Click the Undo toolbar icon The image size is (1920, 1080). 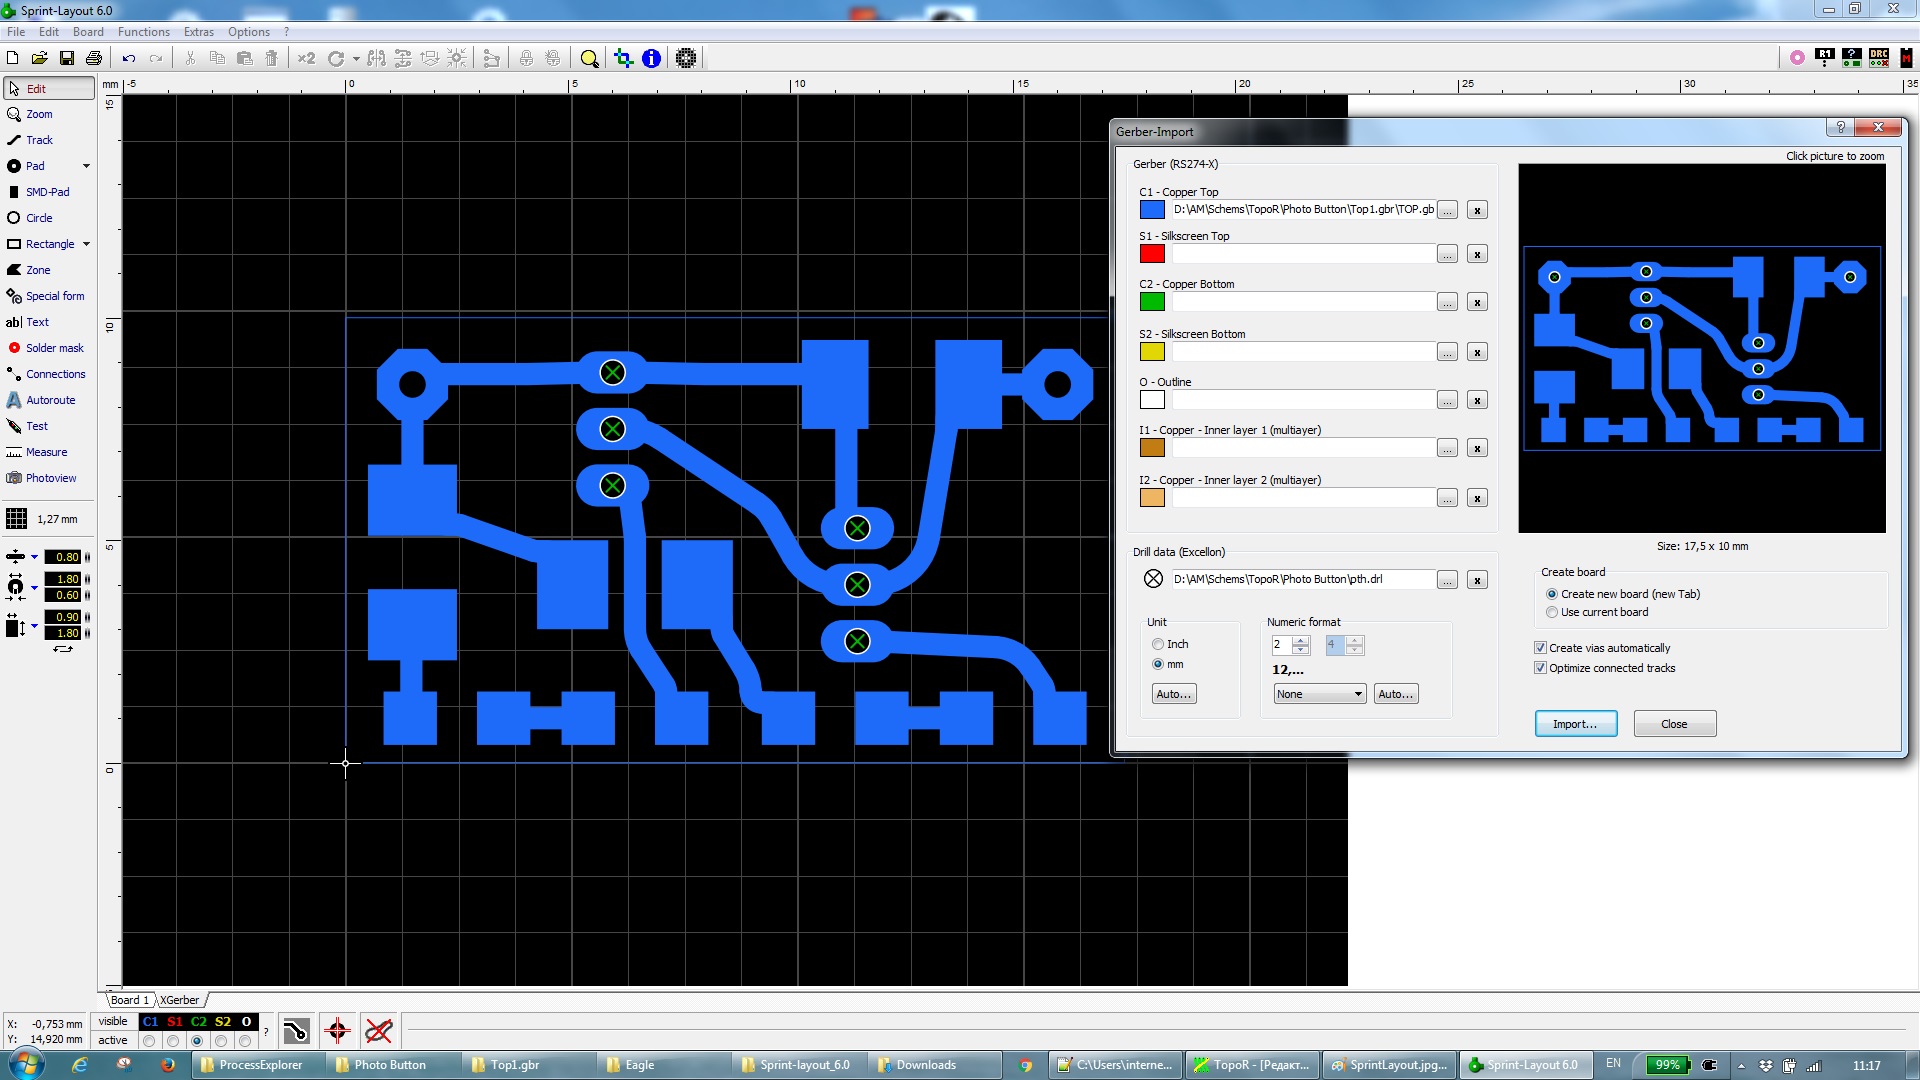pos(129,58)
